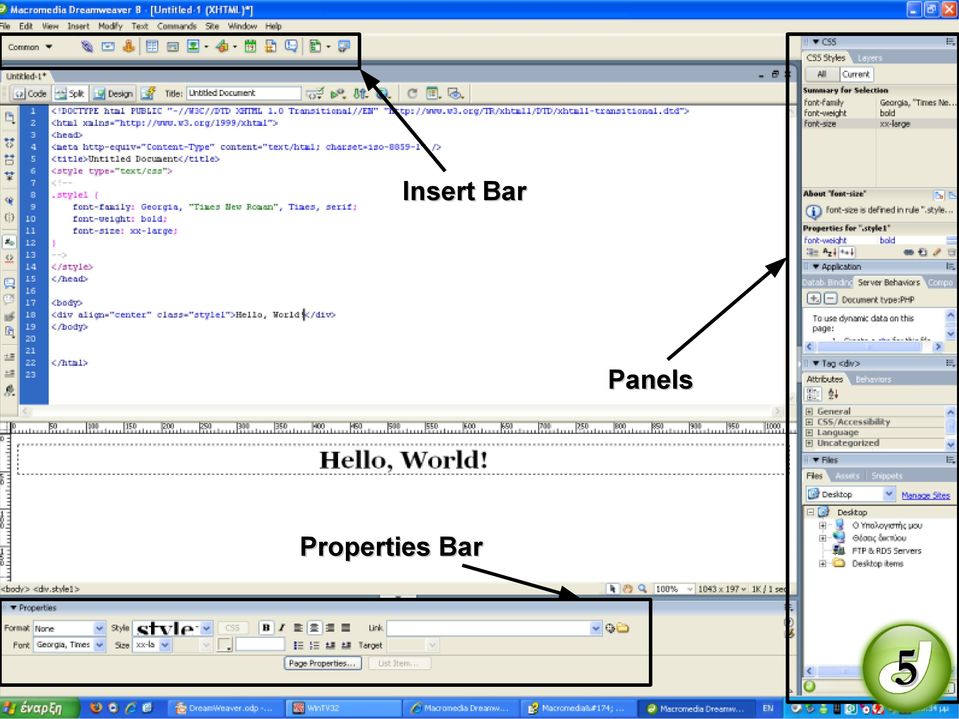Viewport: 959px width, 719px height.
Task: Click the Page Properties button
Action: 323,663
